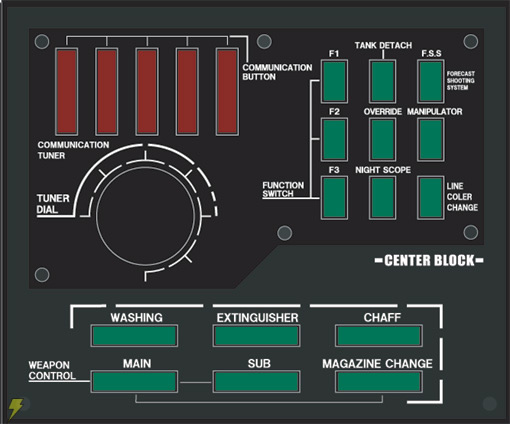
Task: Deploy Chaff with the green button
Action: point(379,336)
